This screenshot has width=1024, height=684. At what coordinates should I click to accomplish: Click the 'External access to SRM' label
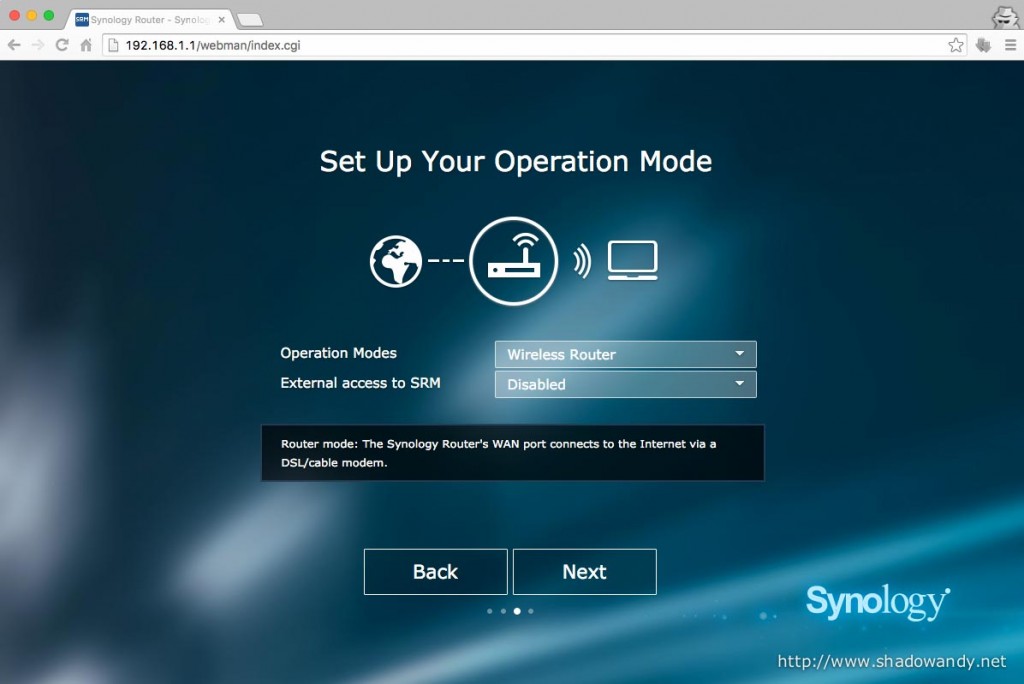(360, 383)
